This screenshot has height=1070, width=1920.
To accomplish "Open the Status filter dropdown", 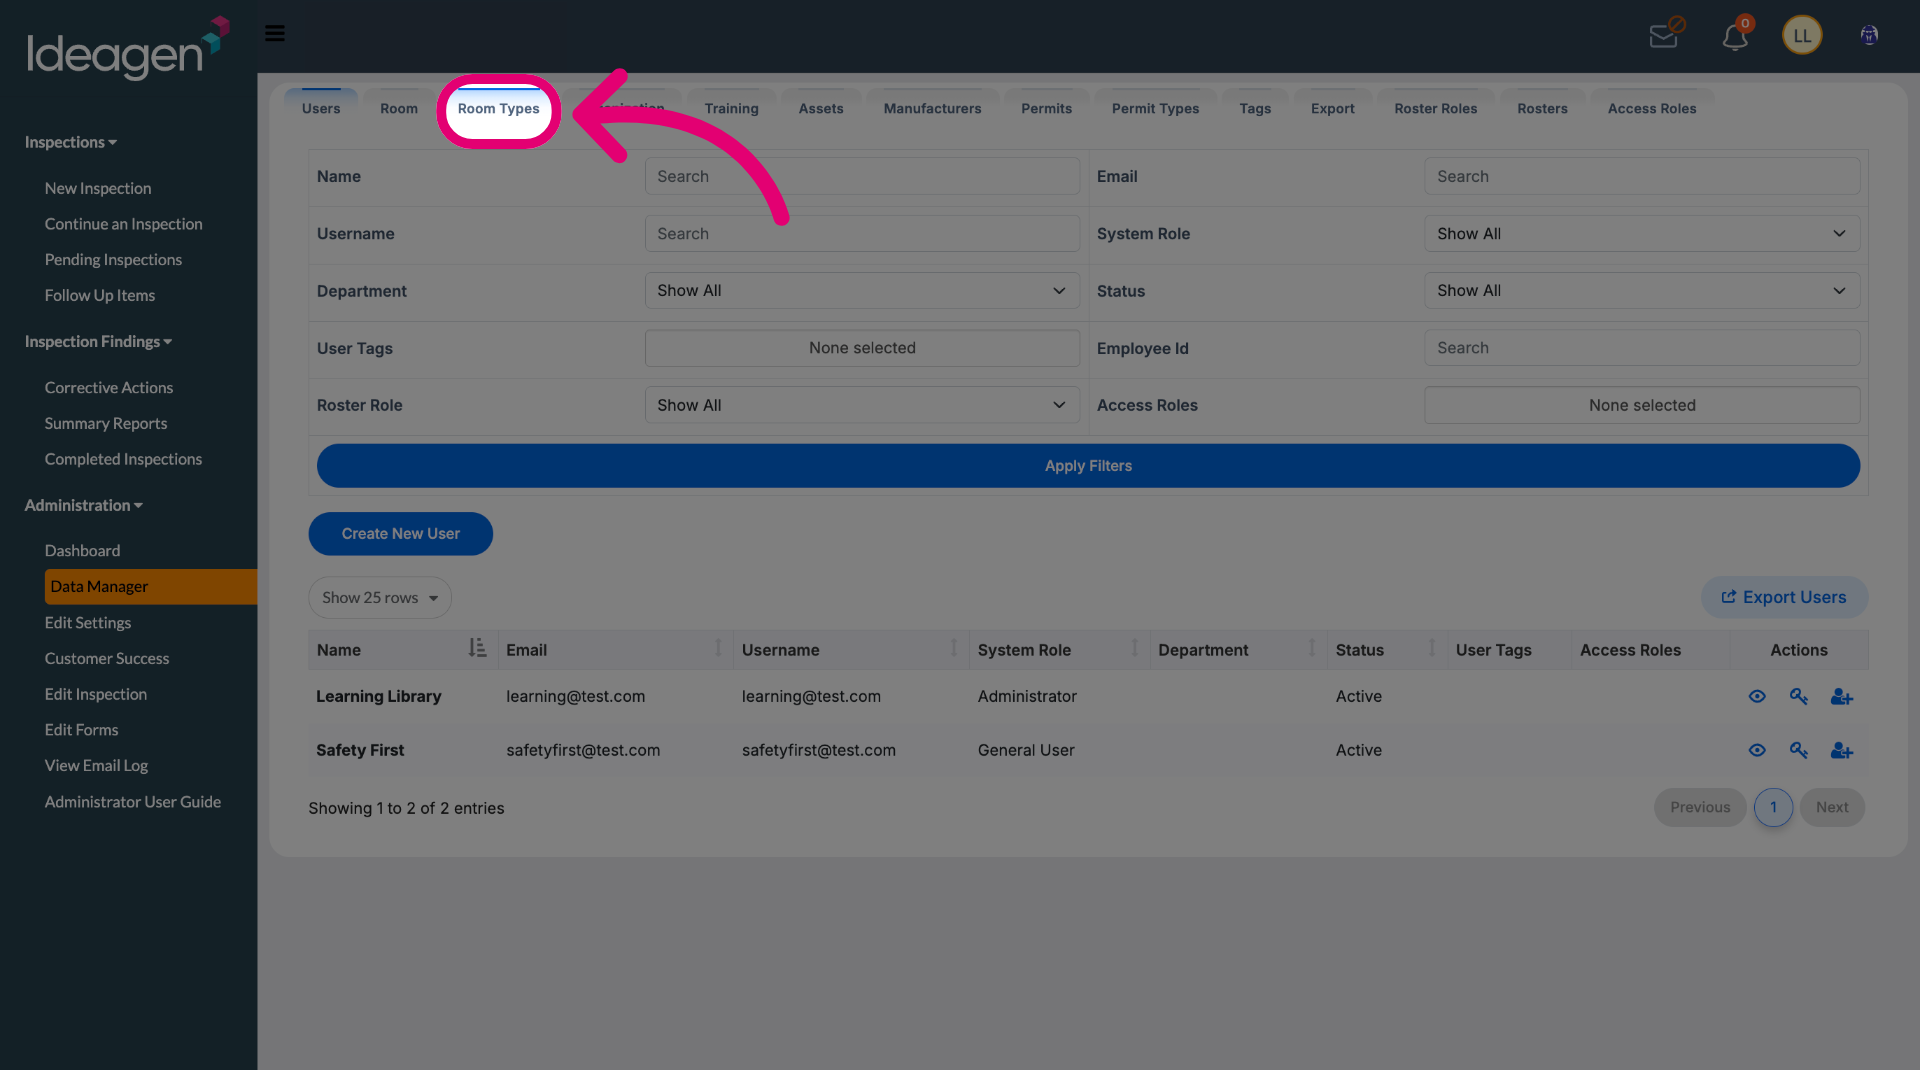I will (x=1642, y=290).
